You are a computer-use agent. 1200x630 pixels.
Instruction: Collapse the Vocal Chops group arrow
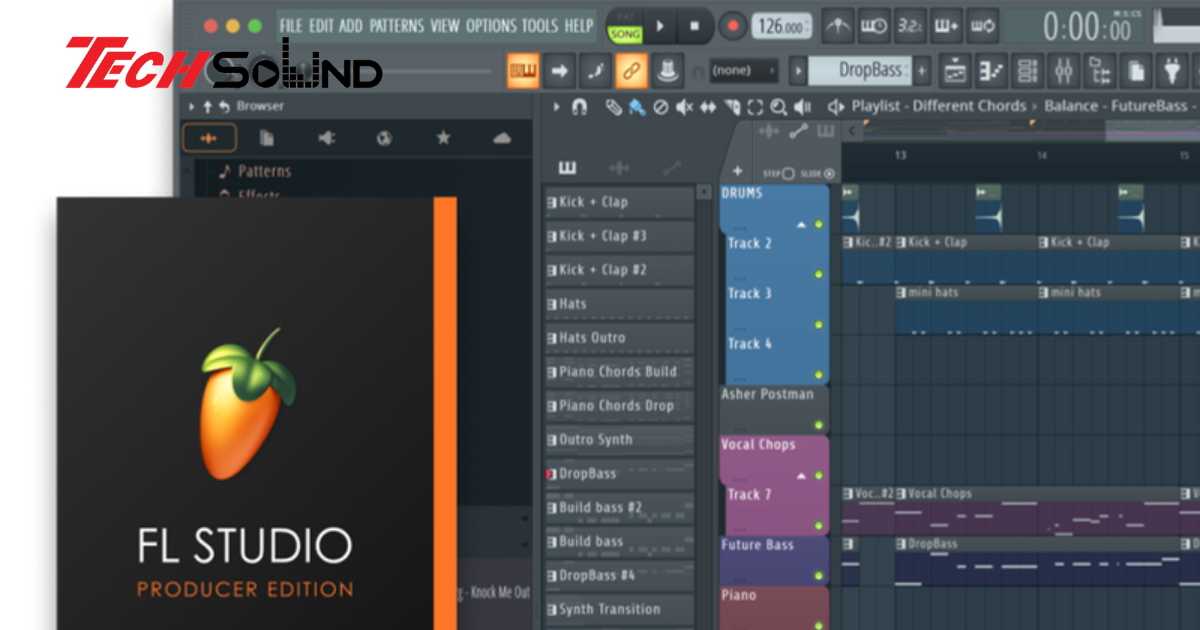click(801, 476)
